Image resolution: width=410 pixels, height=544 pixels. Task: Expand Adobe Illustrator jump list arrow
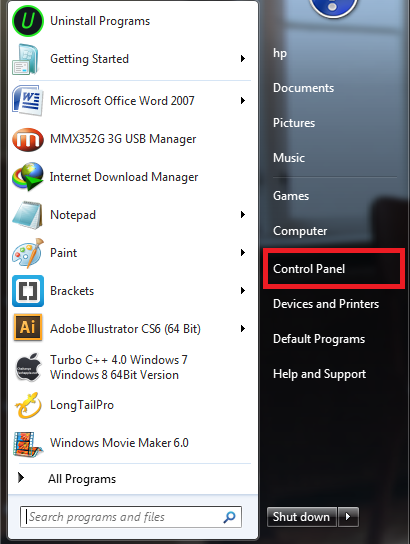pyautogui.click(x=243, y=329)
